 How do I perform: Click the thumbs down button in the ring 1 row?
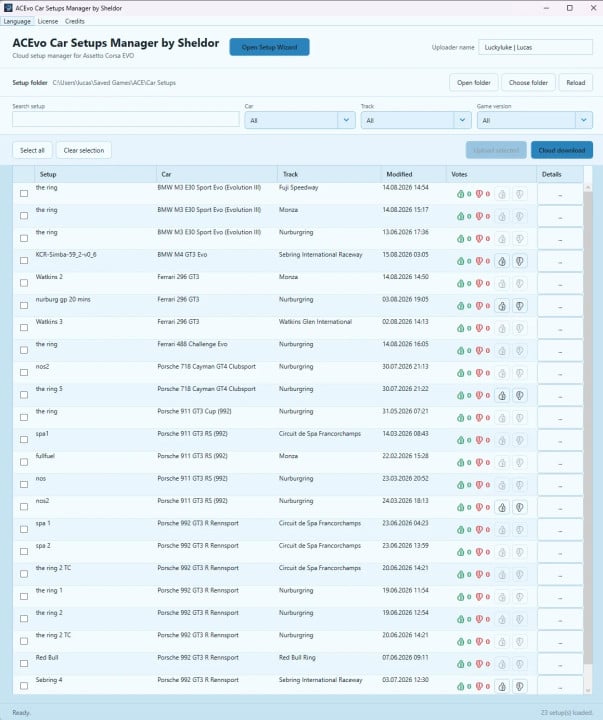click(x=519, y=597)
